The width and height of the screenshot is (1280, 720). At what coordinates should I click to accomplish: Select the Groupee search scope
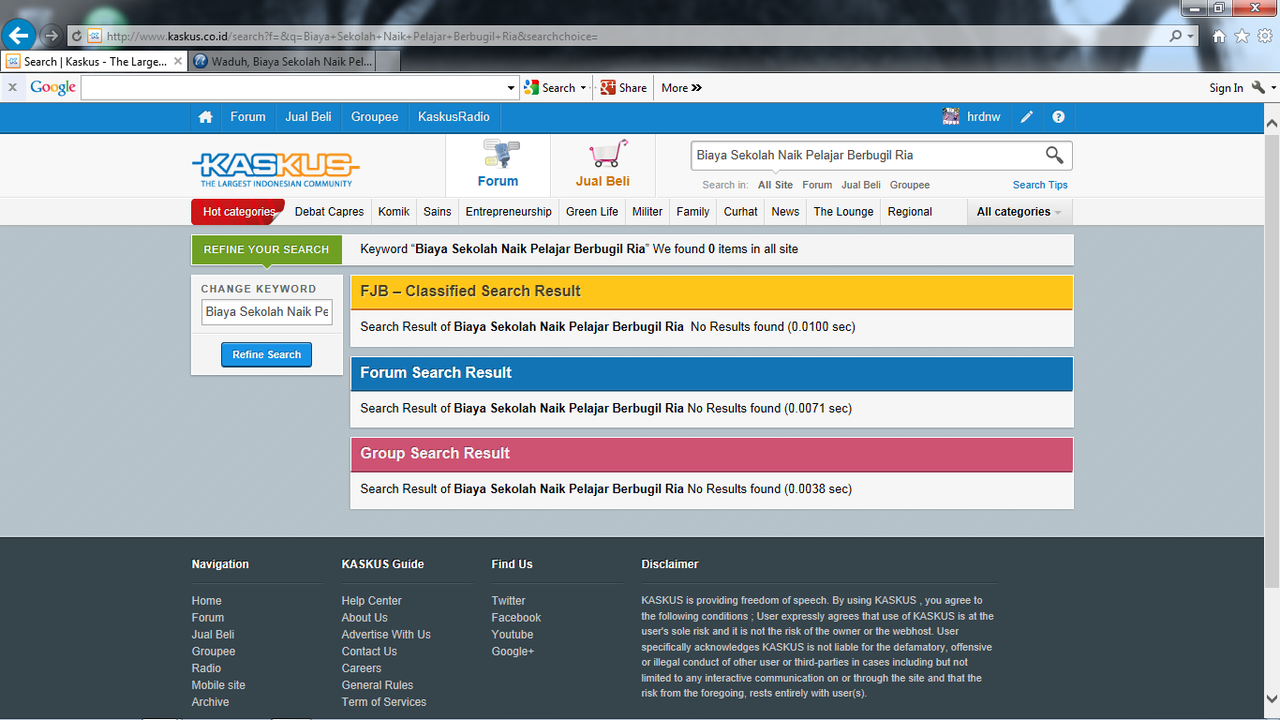coord(910,185)
